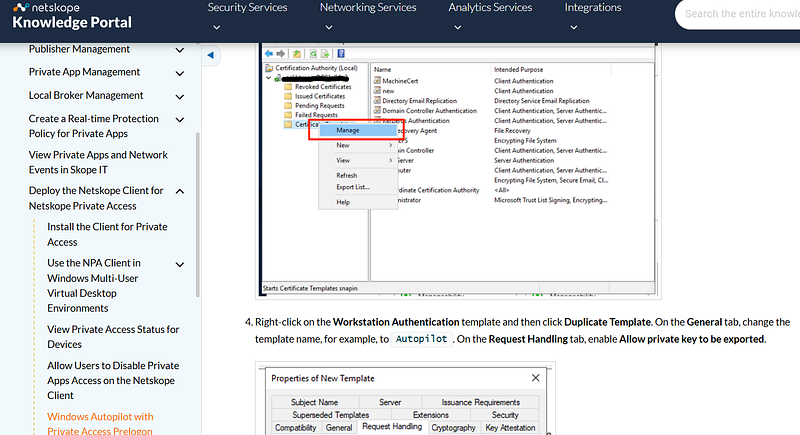Switch to the Key Attestation tab
This screenshot has height=435, width=800.
click(510, 428)
